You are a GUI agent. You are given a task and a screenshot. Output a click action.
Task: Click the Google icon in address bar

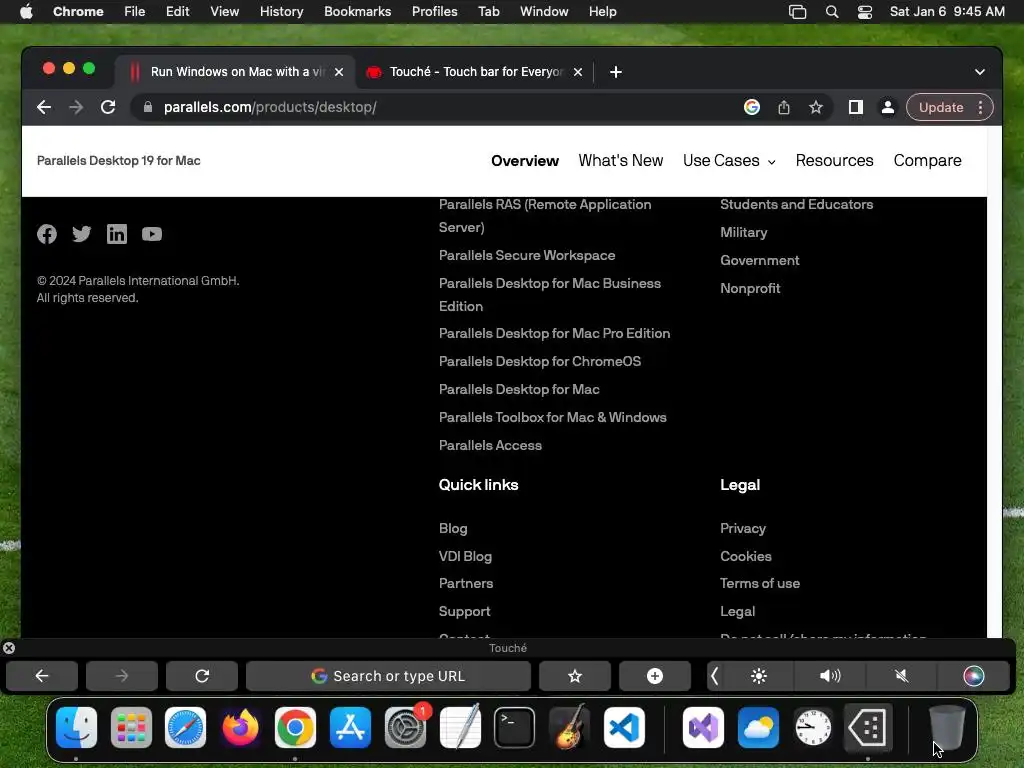752,107
